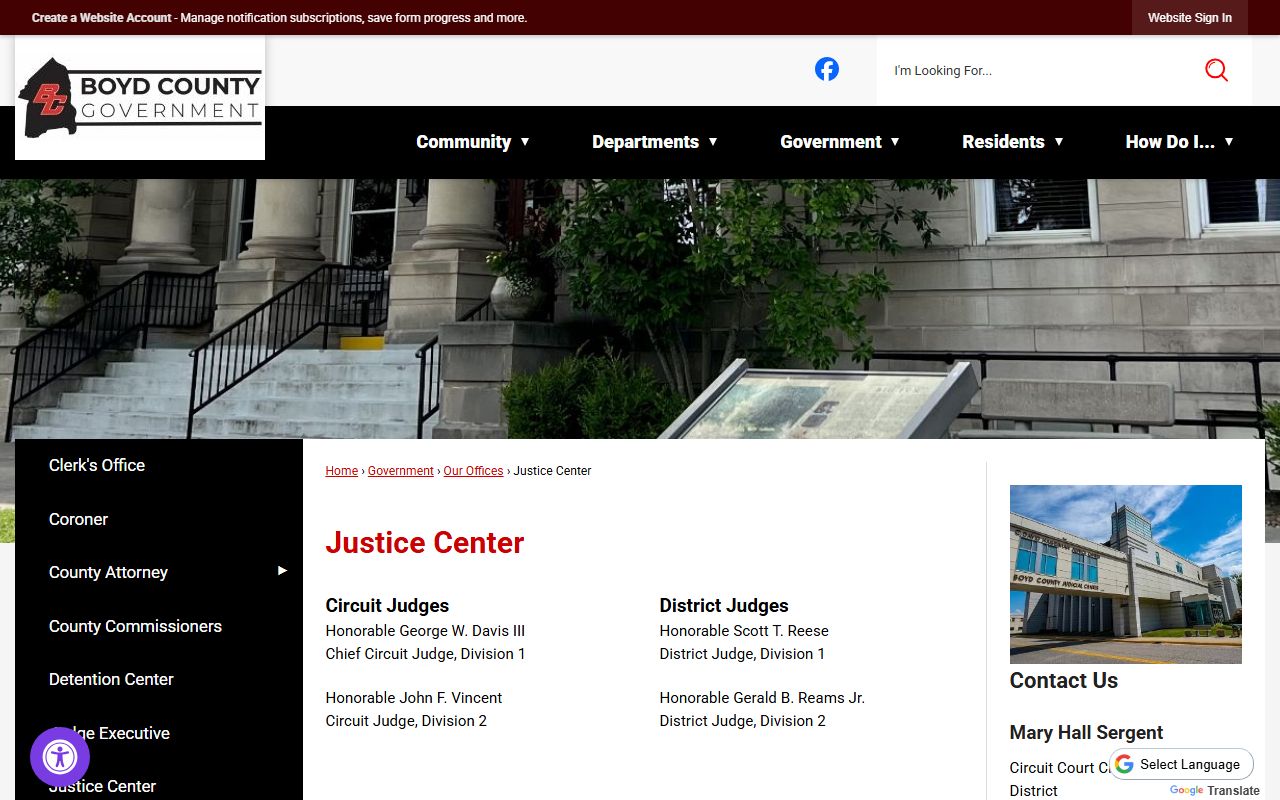Click the Create a Website Account link
The width and height of the screenshot is (1280, 800).
click(102, 18)
